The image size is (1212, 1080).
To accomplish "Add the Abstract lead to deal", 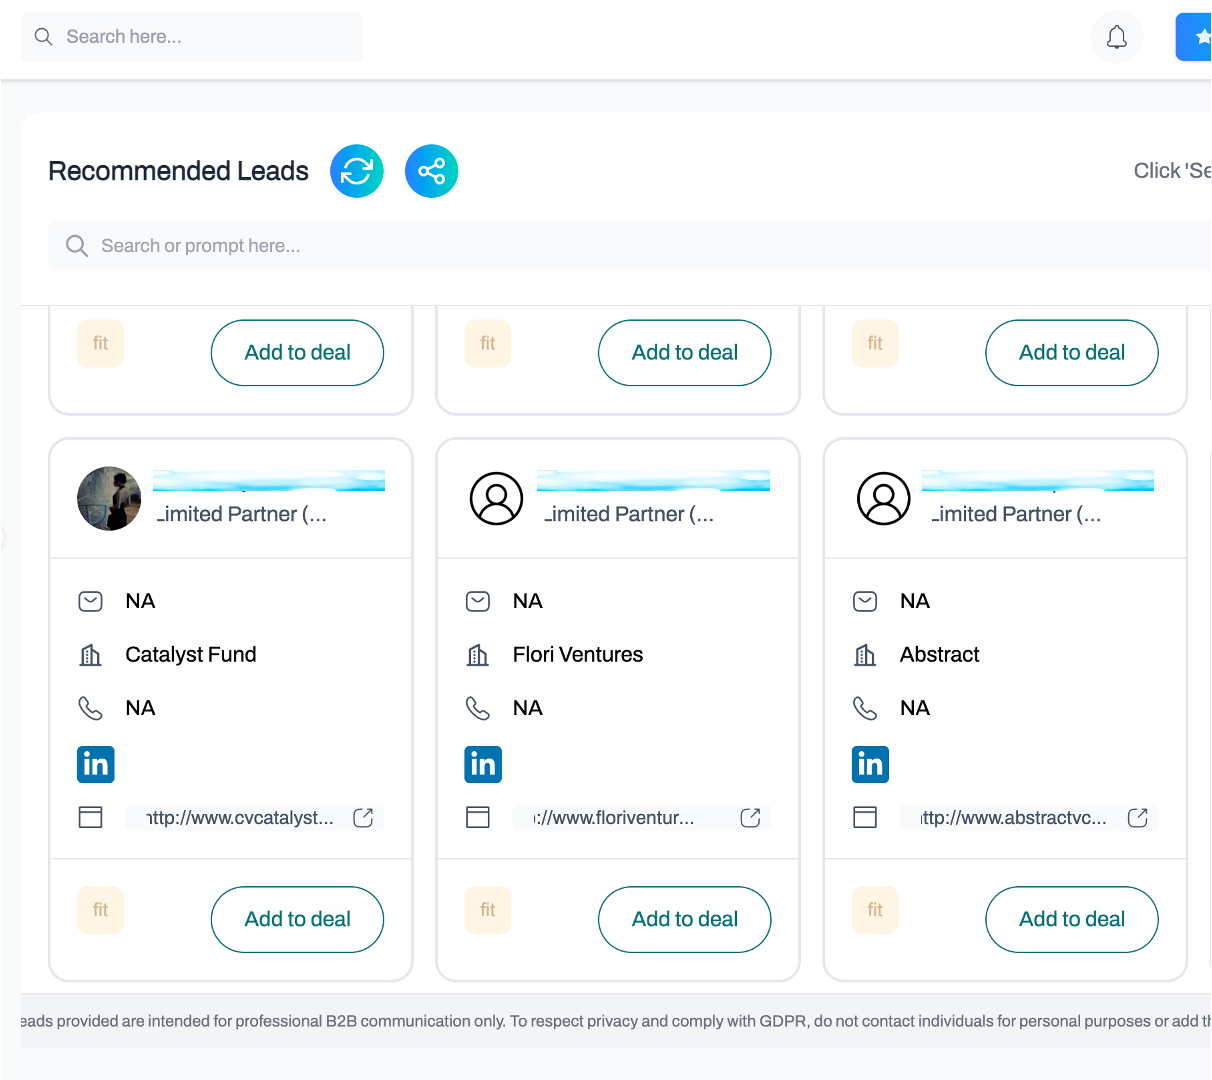I will coord(1072,919).
